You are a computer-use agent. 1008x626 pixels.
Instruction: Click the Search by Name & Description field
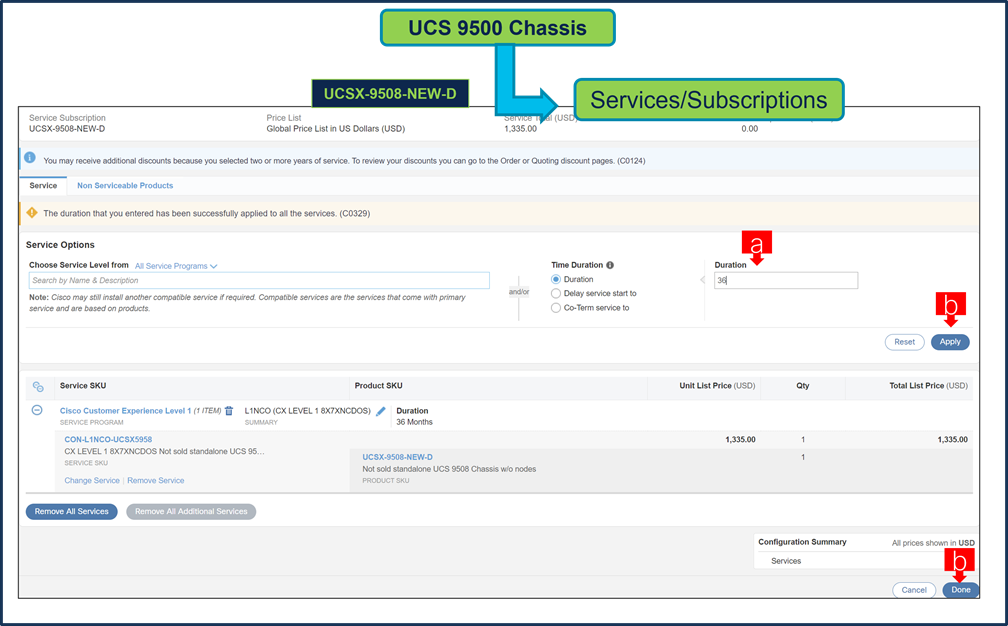(259, 280)
